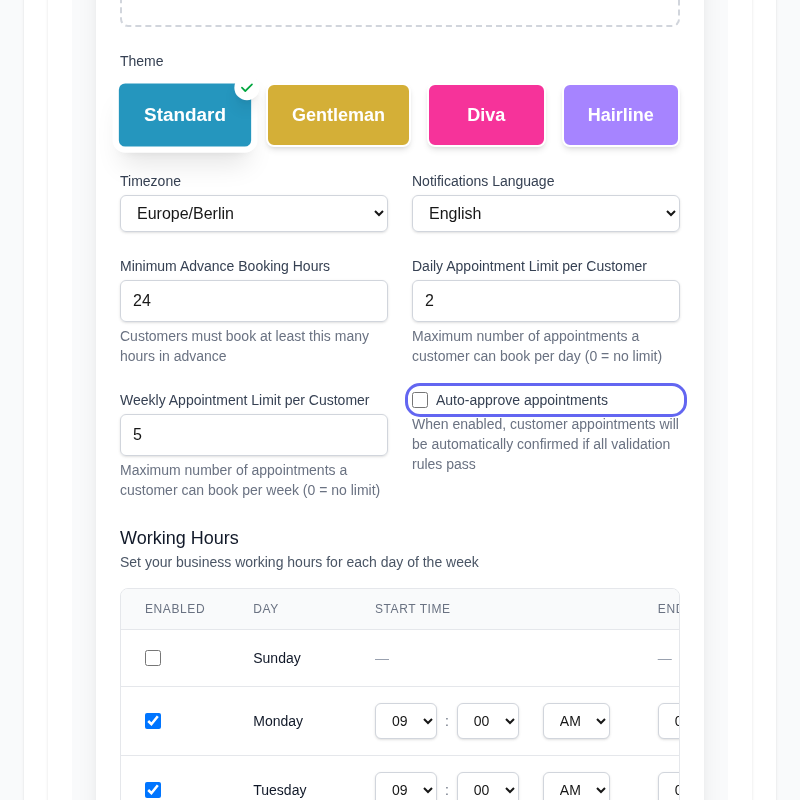Uncheck the Tuesday enabled checkbox
800x800 pixels.
coord(153,790)
